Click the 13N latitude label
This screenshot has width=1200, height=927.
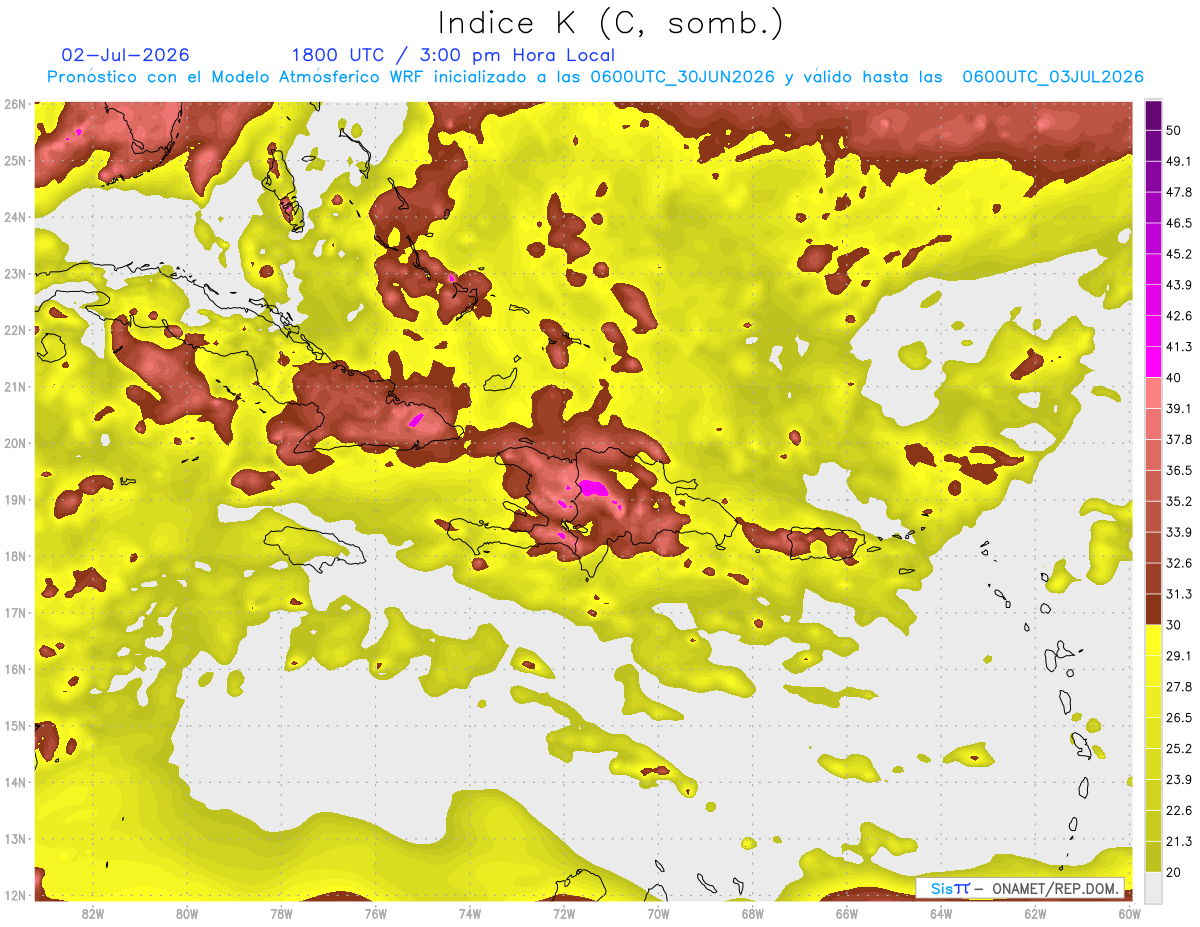click(14, 839)
